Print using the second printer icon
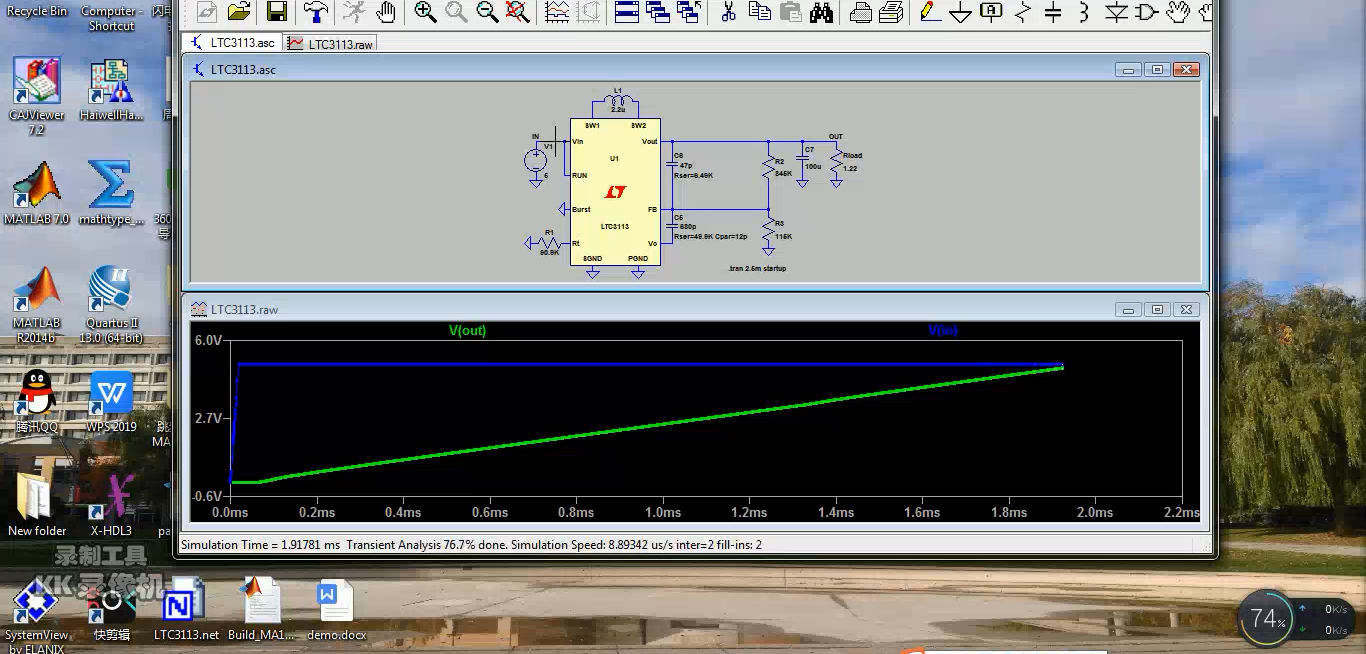The height and width of the screenshot is (654, 1366). pyautogui.click(x=891, y=12)
